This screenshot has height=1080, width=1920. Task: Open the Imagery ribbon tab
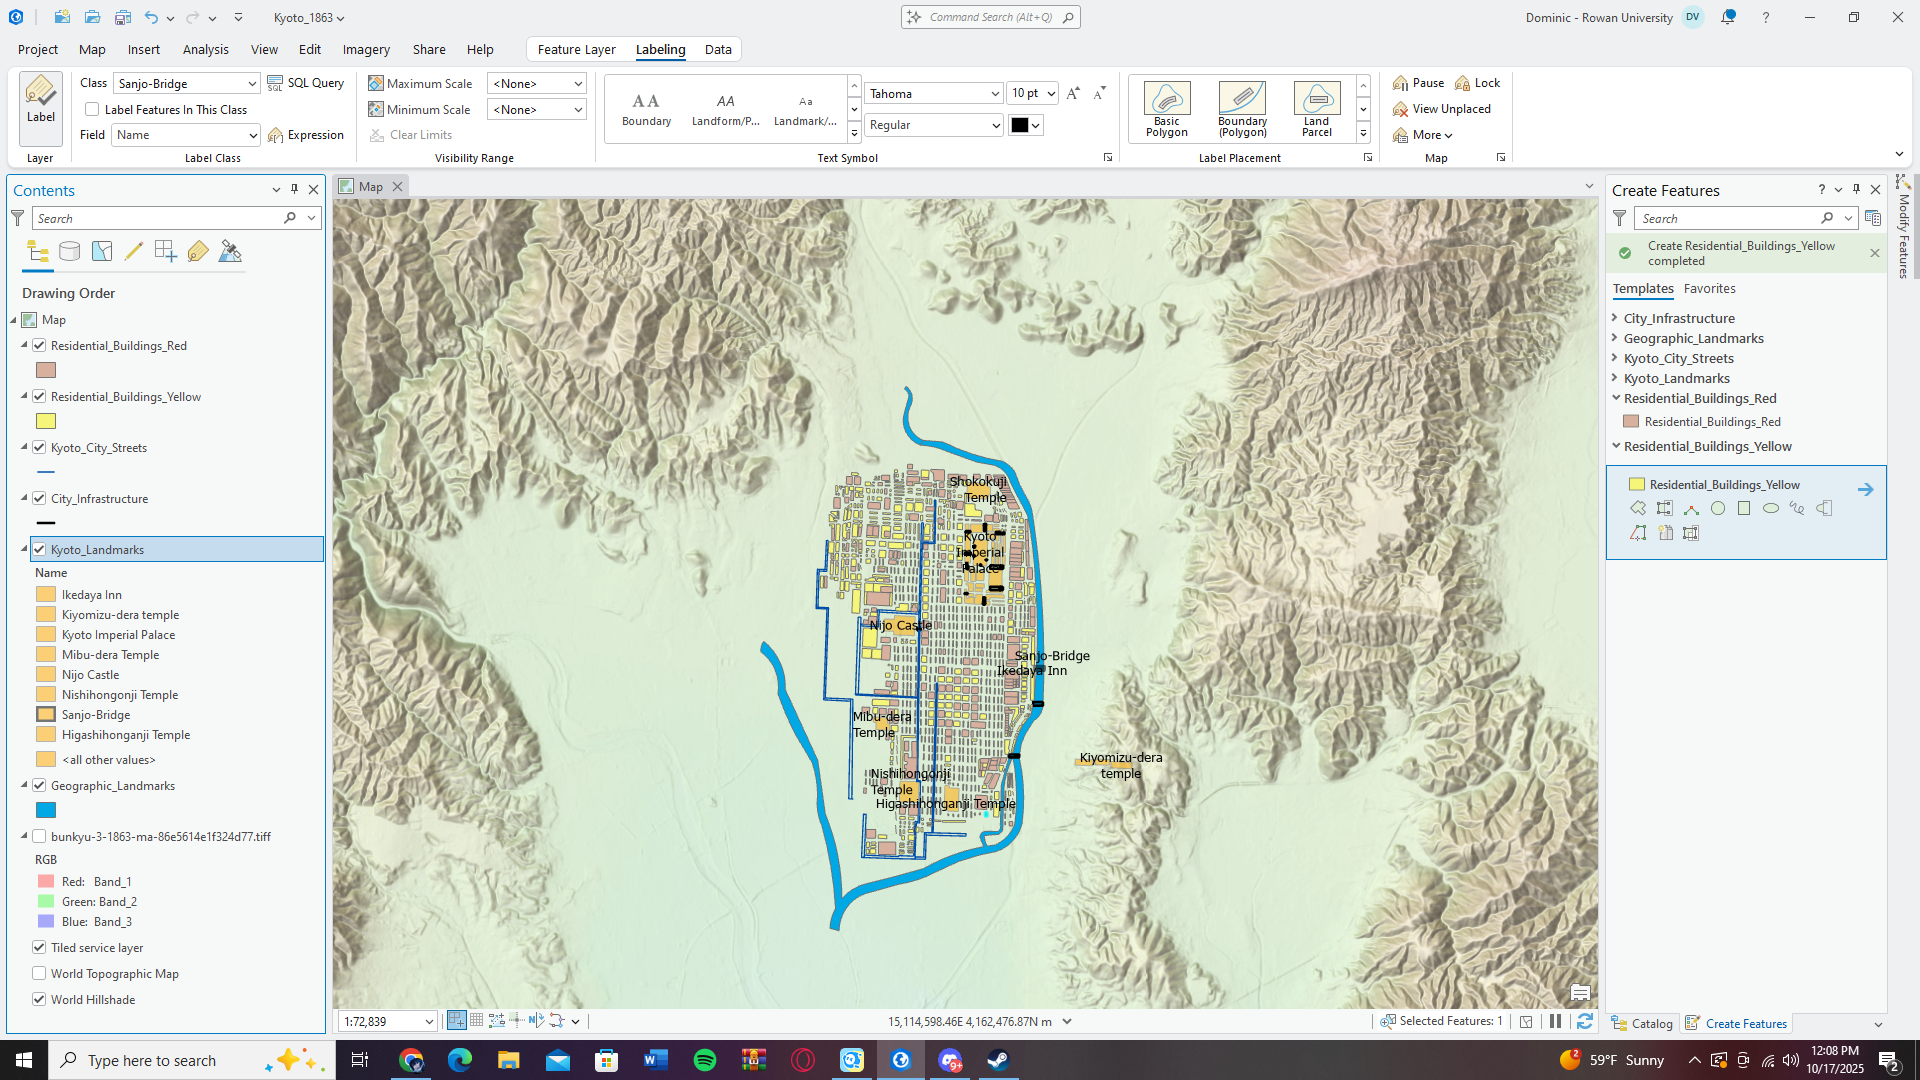click(366, 49)
